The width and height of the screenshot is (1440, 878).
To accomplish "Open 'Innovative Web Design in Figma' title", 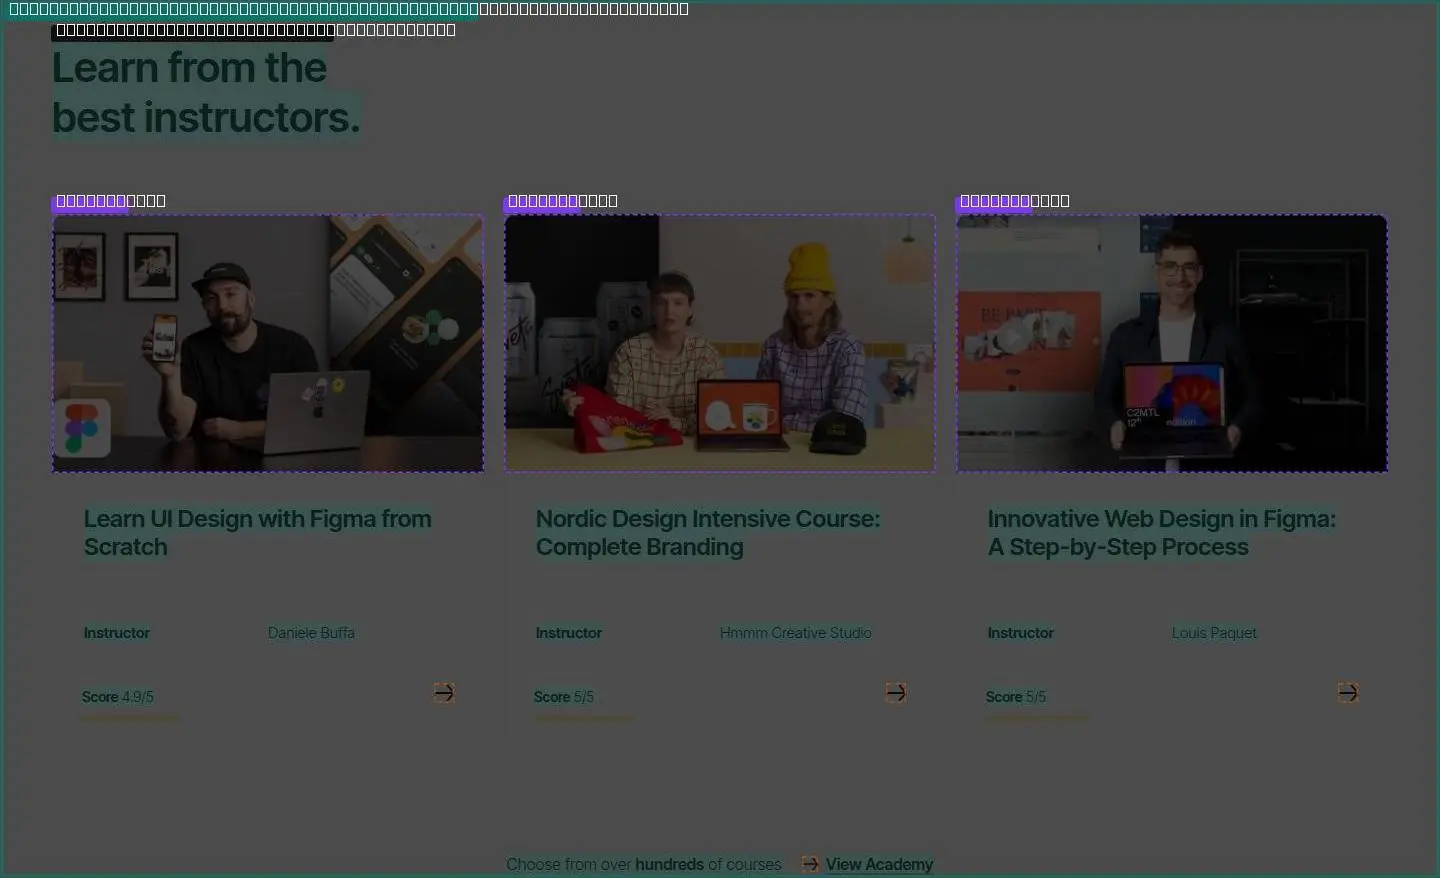I will pos(1162,533).
